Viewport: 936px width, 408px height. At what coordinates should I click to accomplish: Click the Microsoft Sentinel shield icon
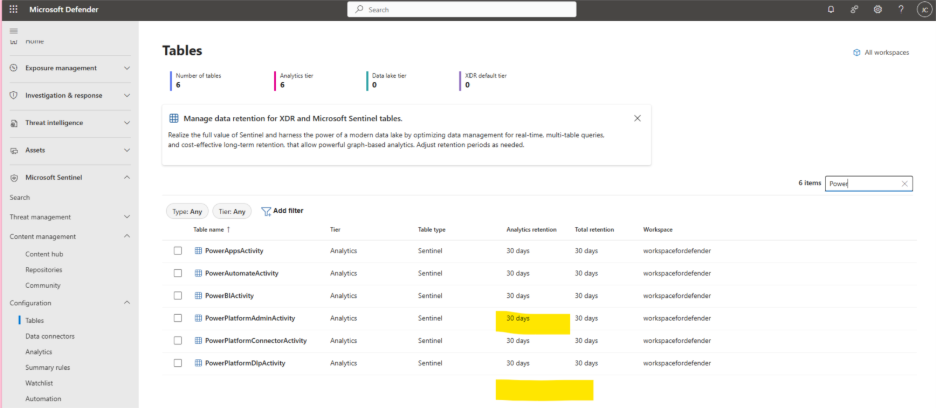coord(14,178)
